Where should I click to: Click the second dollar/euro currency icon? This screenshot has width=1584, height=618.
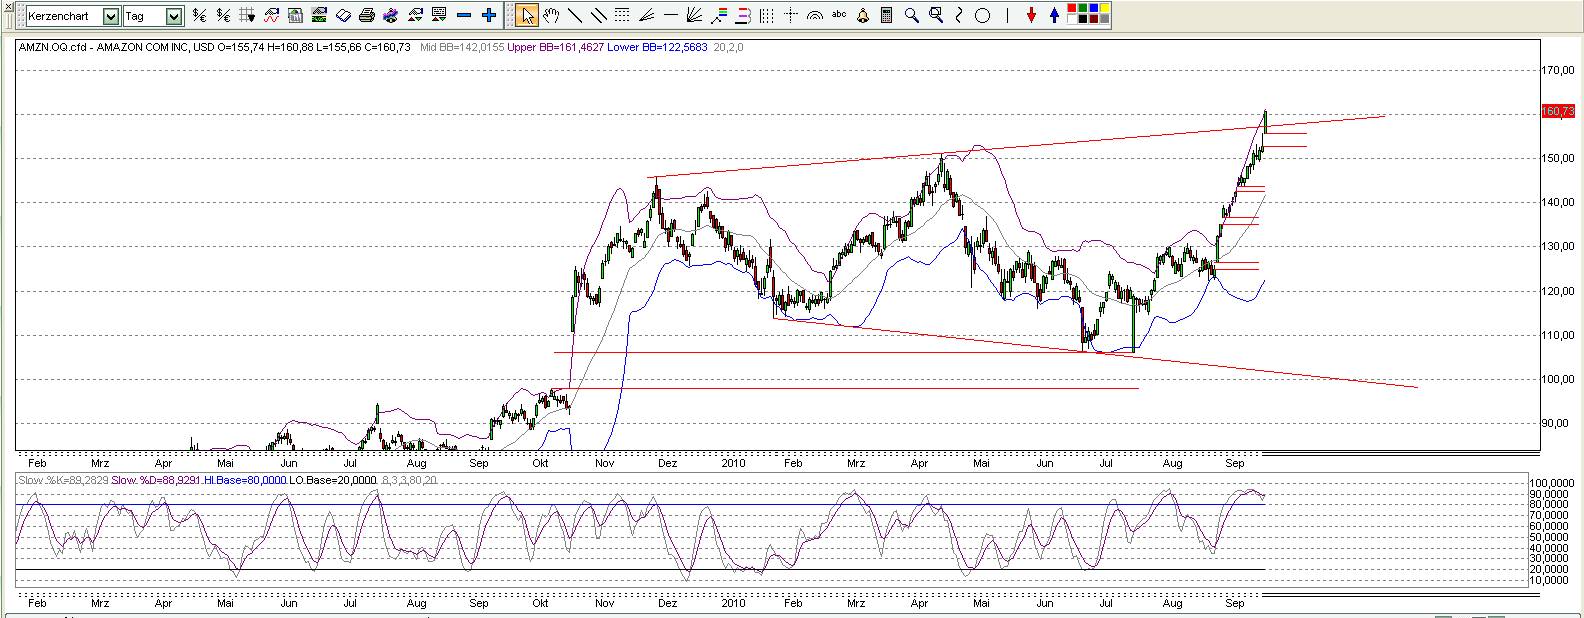[223, 15]
